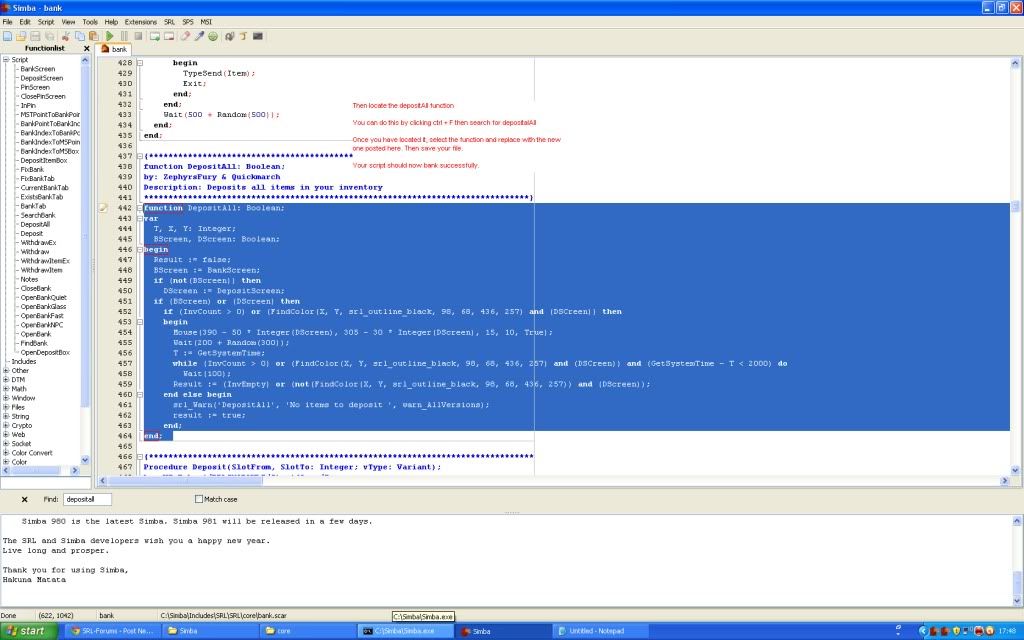Enable the Match case checkbox
Screen dimensions: 1024x640
(x=199, y=499)
